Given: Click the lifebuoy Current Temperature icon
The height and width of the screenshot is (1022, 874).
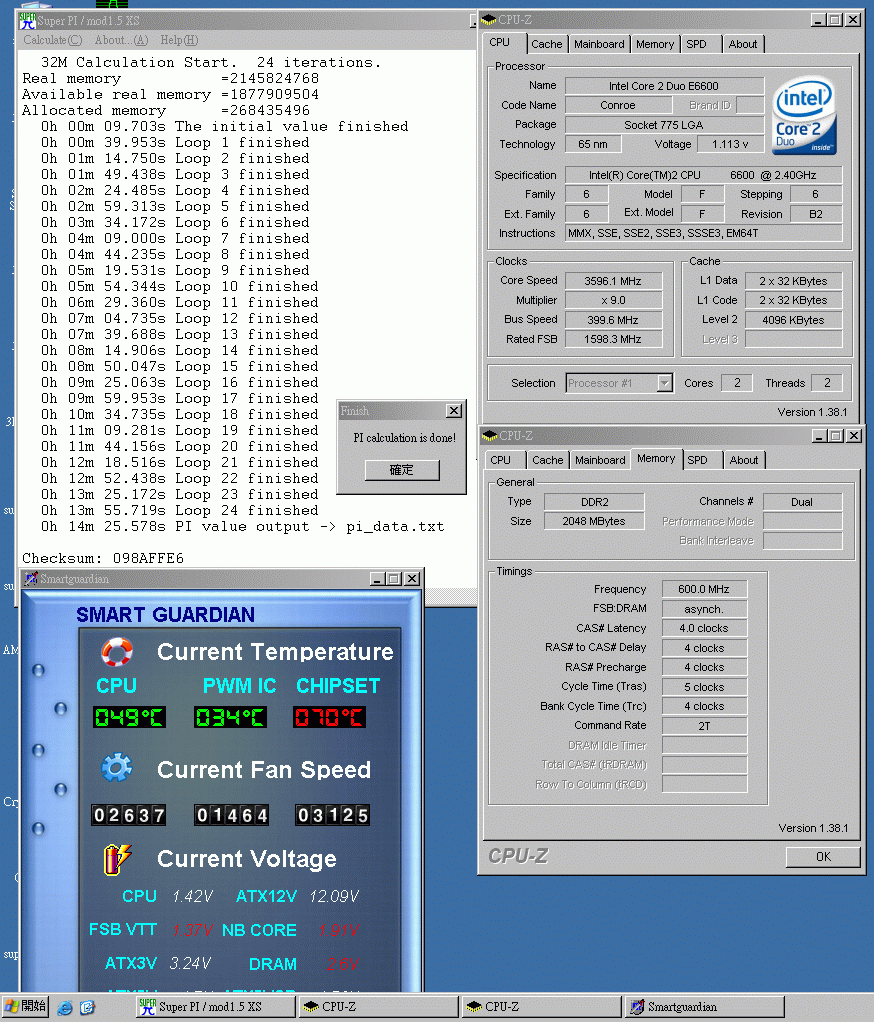Looking at the screenshot, I should point(117,652).
